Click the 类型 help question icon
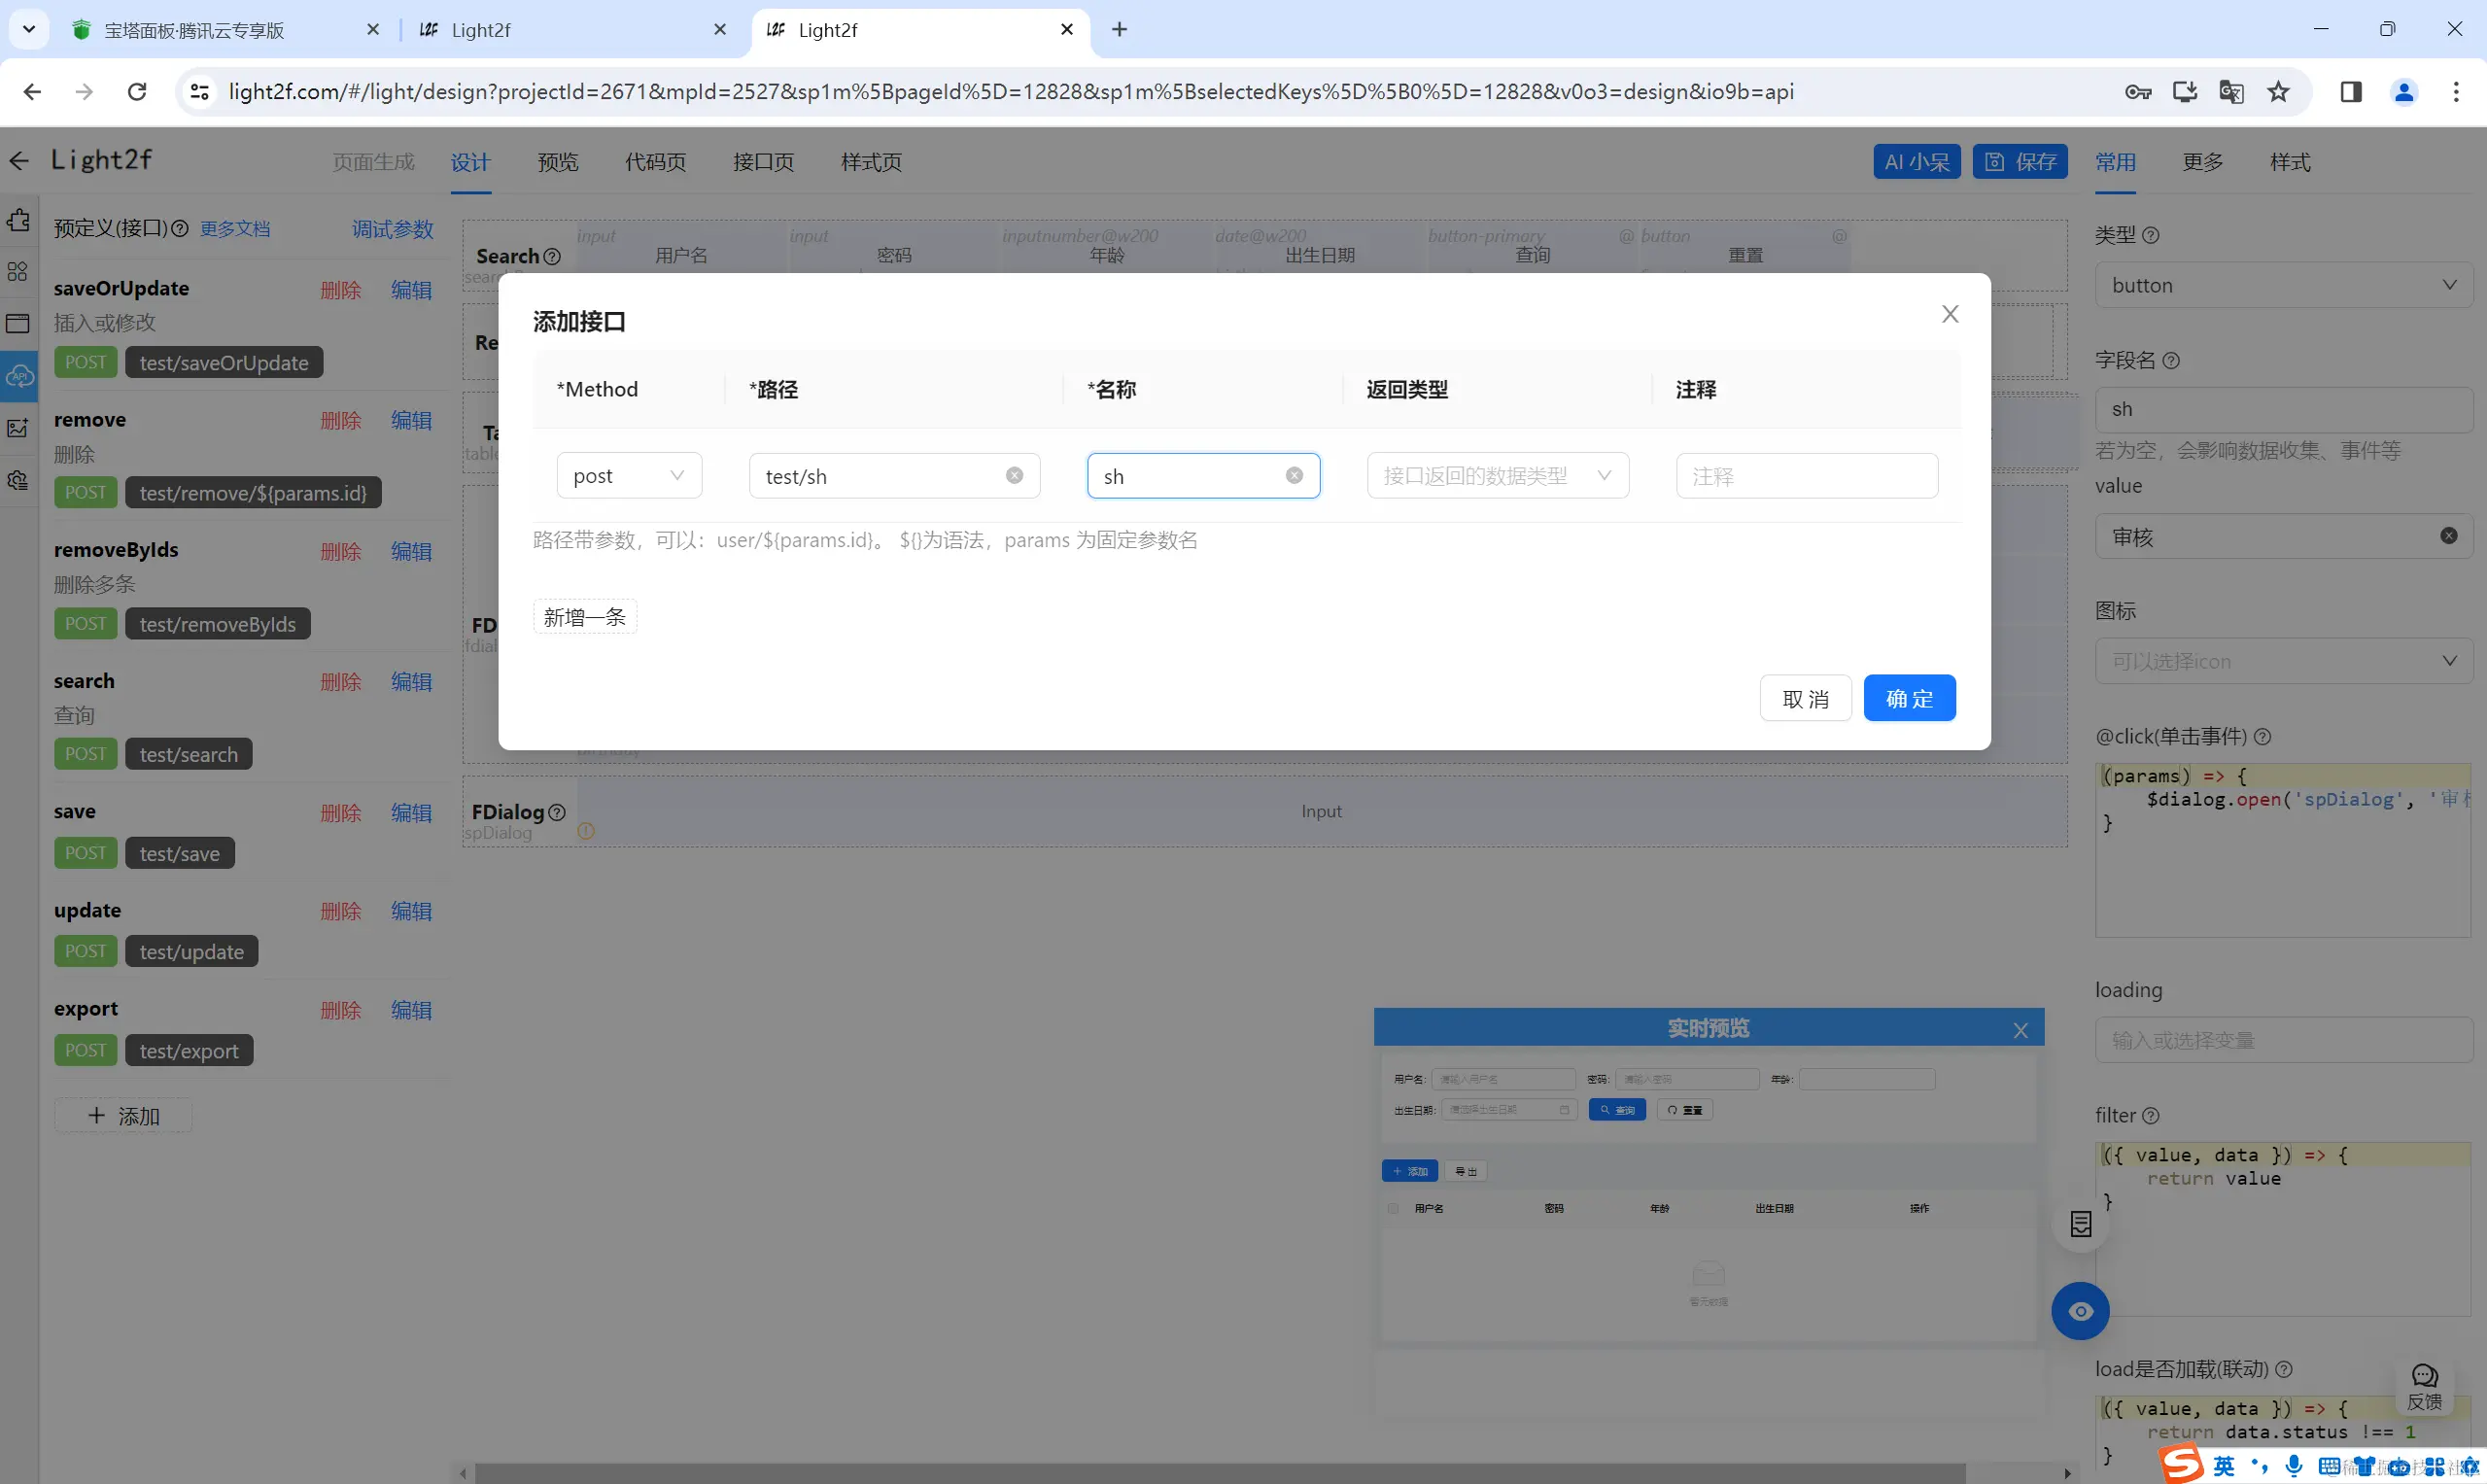Screen dimensions: 2487x1484 point(2150,235)
